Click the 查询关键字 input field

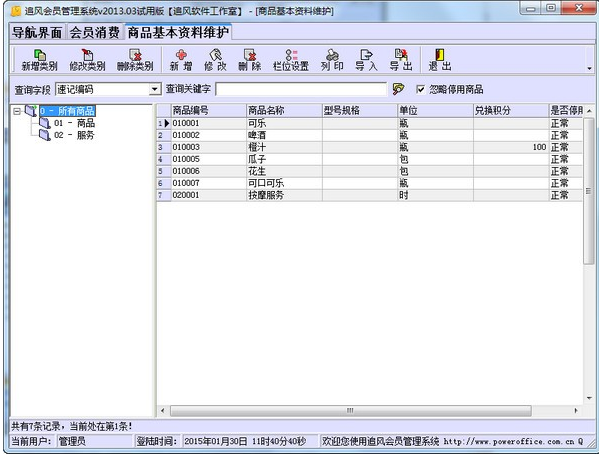(301, 89)
